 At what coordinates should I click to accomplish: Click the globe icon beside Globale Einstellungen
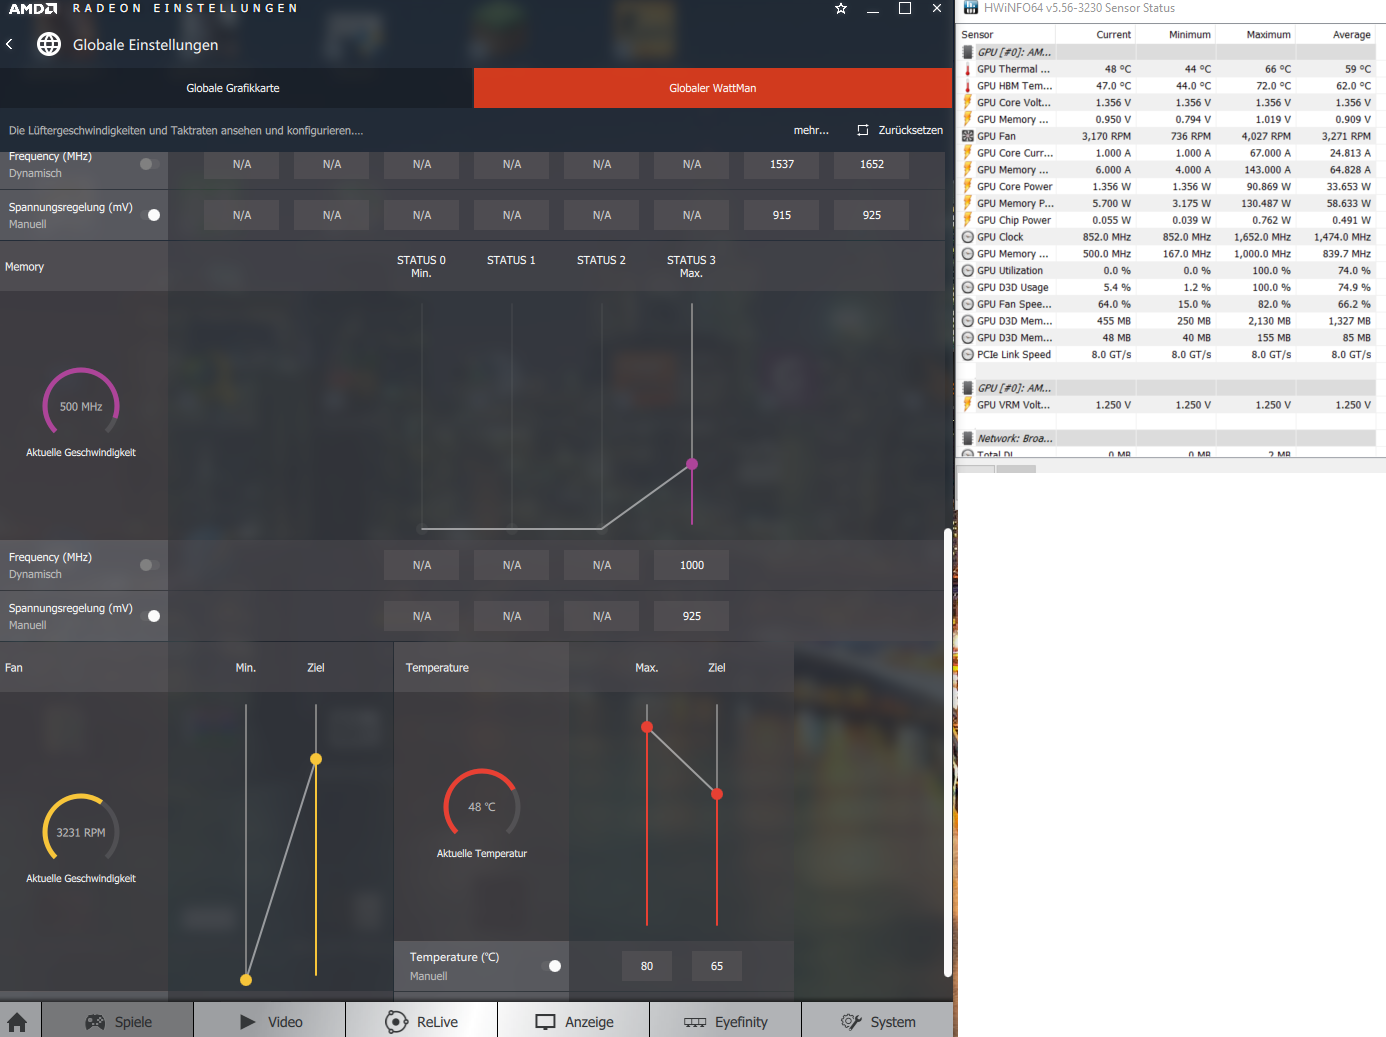point(49,44)
